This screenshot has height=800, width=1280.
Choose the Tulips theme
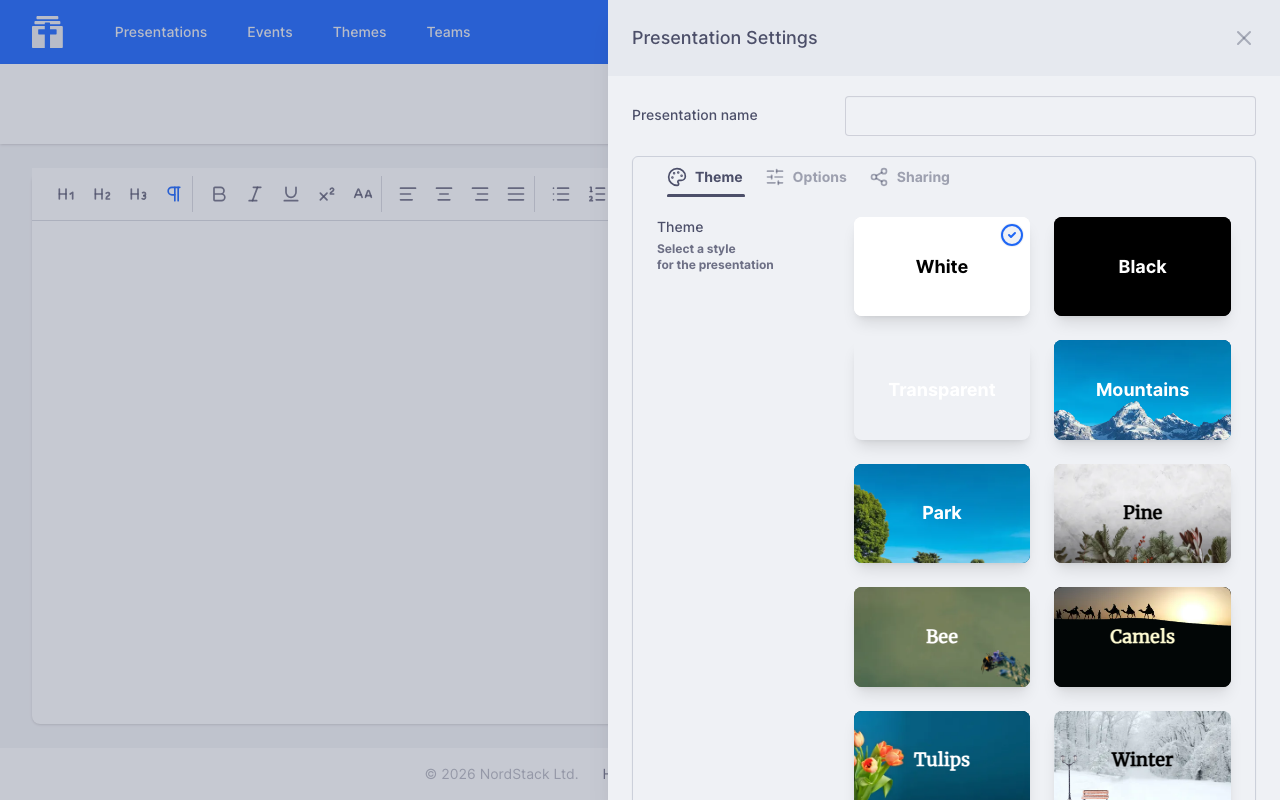click(x=942, y=755)
